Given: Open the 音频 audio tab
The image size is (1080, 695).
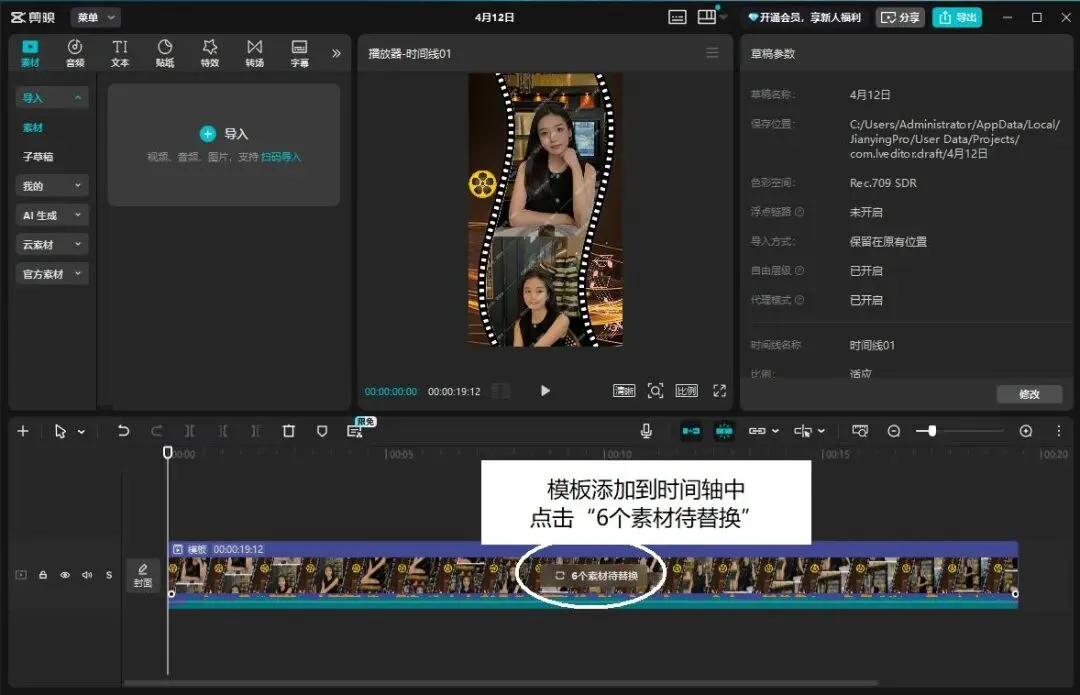Looking at the screenshot, I should point(75,53).
